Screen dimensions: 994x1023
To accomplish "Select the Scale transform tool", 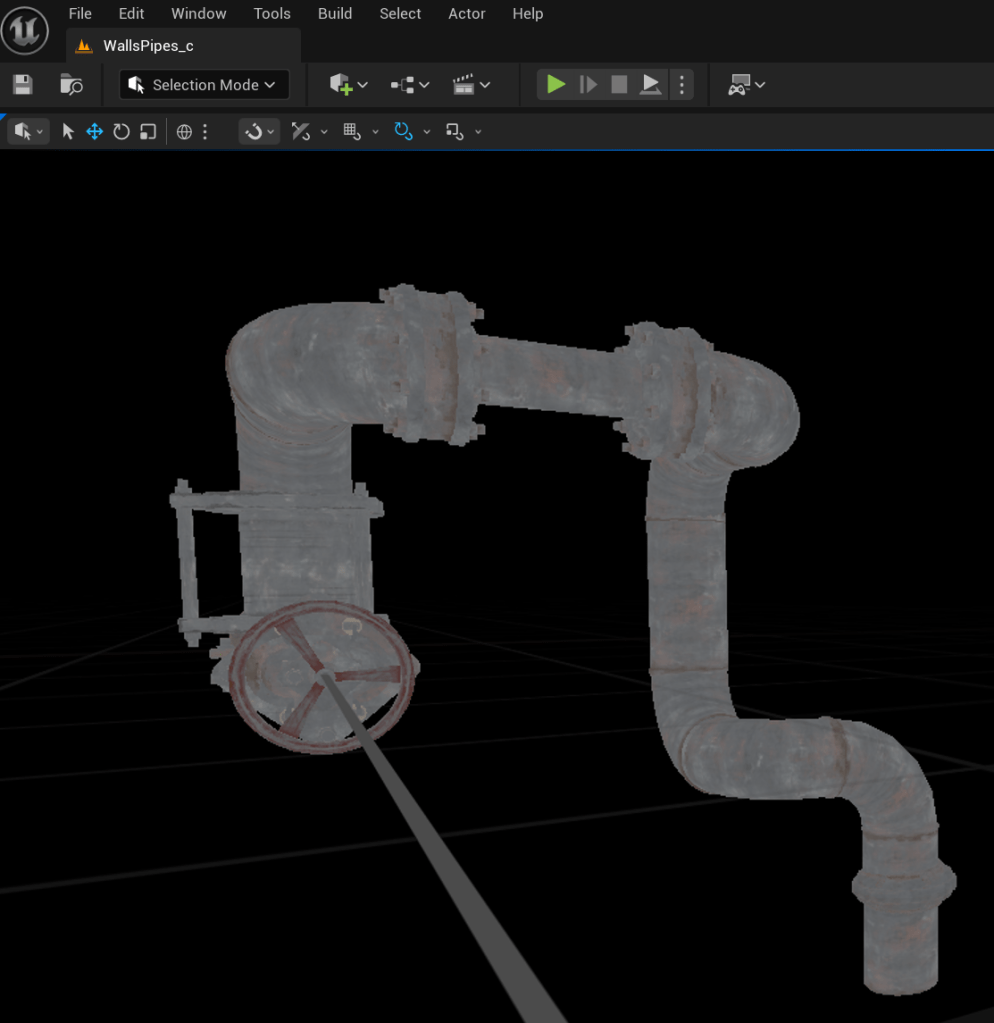I will [x=148, y=132].
